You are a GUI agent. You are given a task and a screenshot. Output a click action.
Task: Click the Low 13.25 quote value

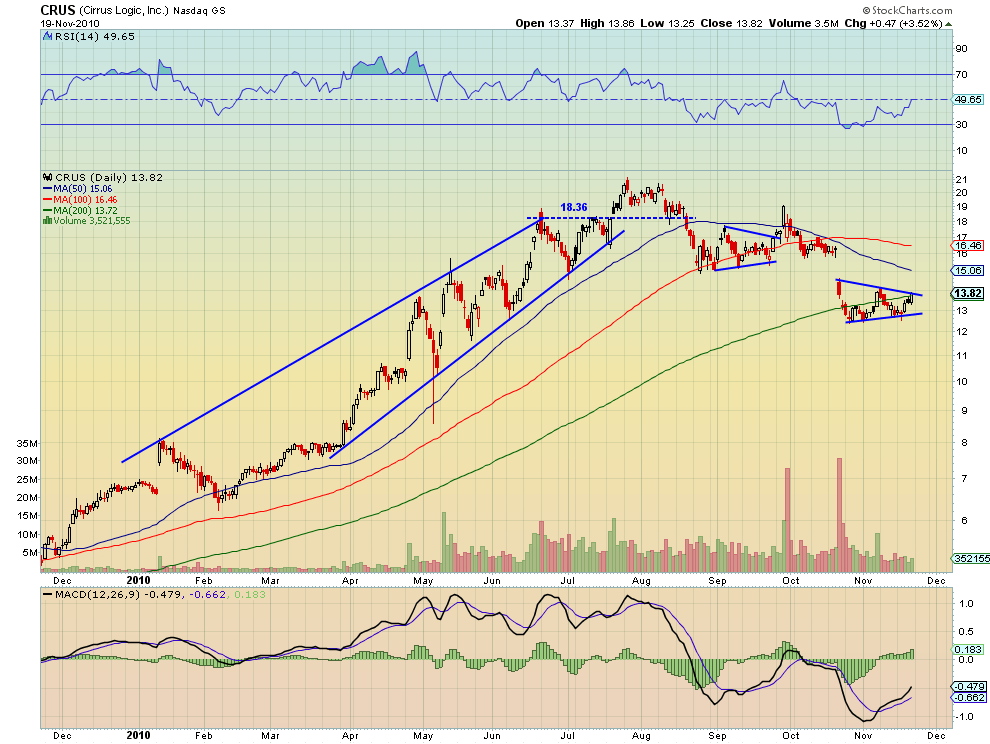click(667, 23)
